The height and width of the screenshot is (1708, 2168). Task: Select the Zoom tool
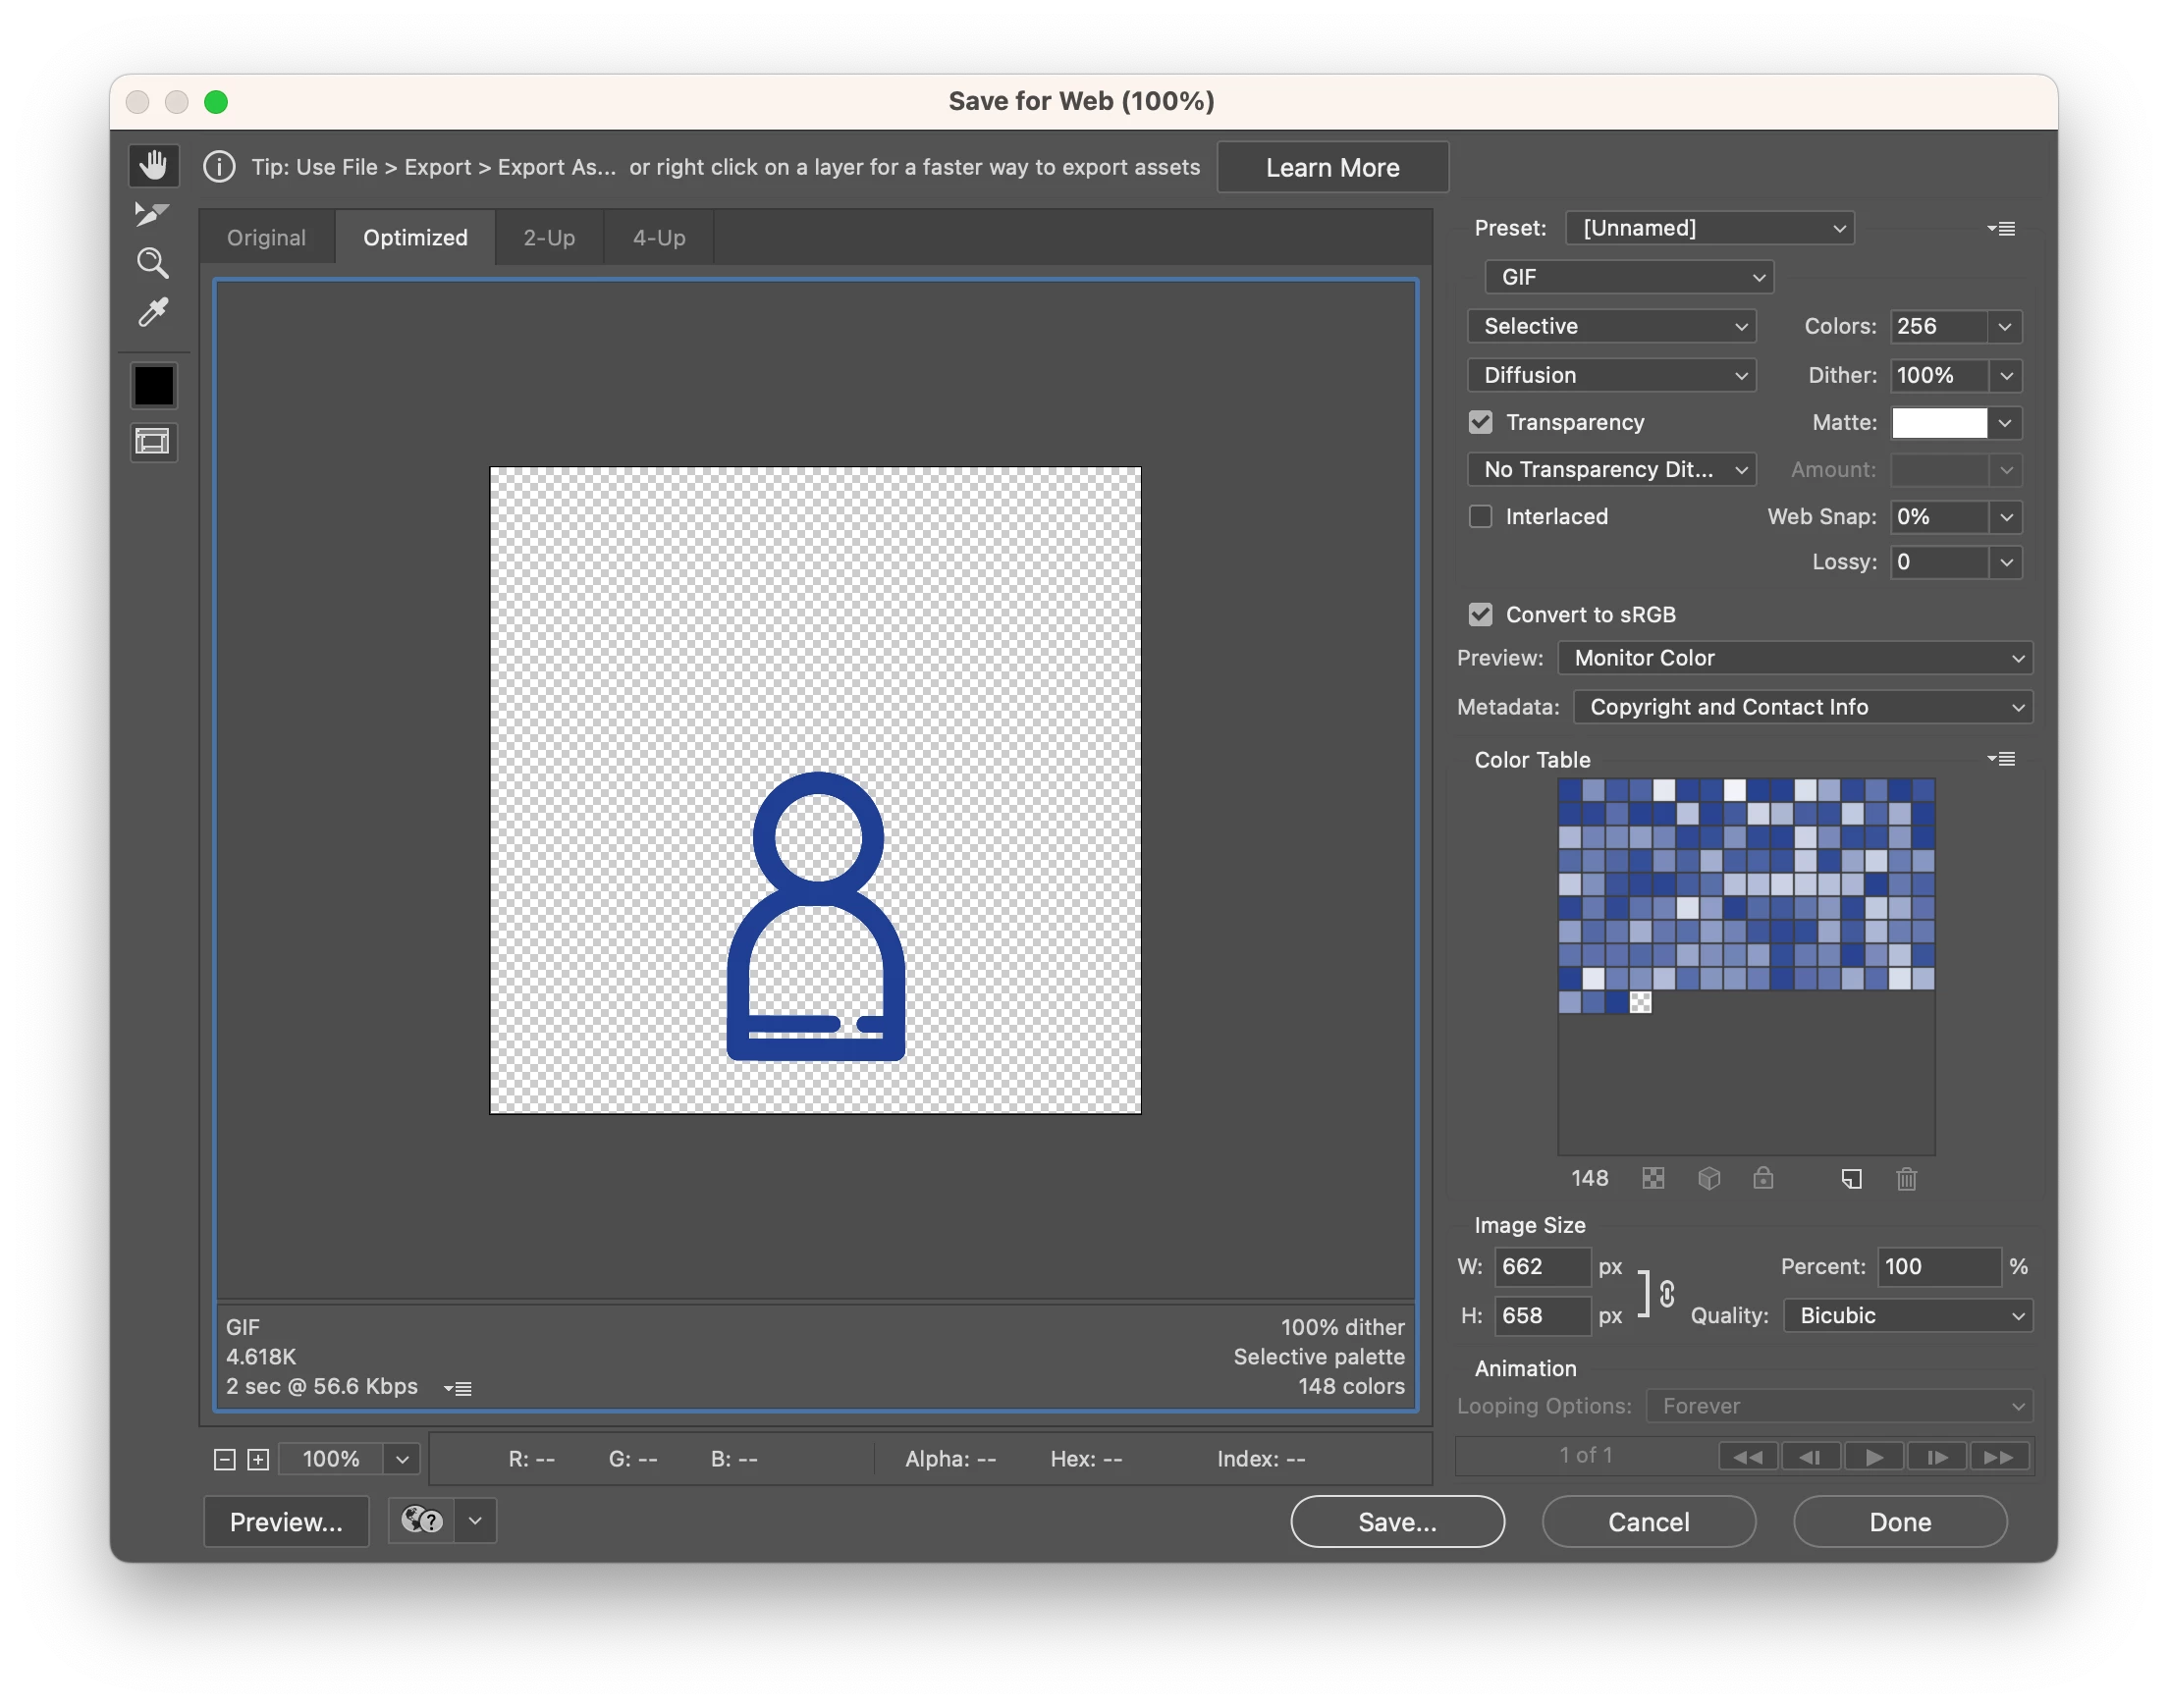[x=152, y=263]
